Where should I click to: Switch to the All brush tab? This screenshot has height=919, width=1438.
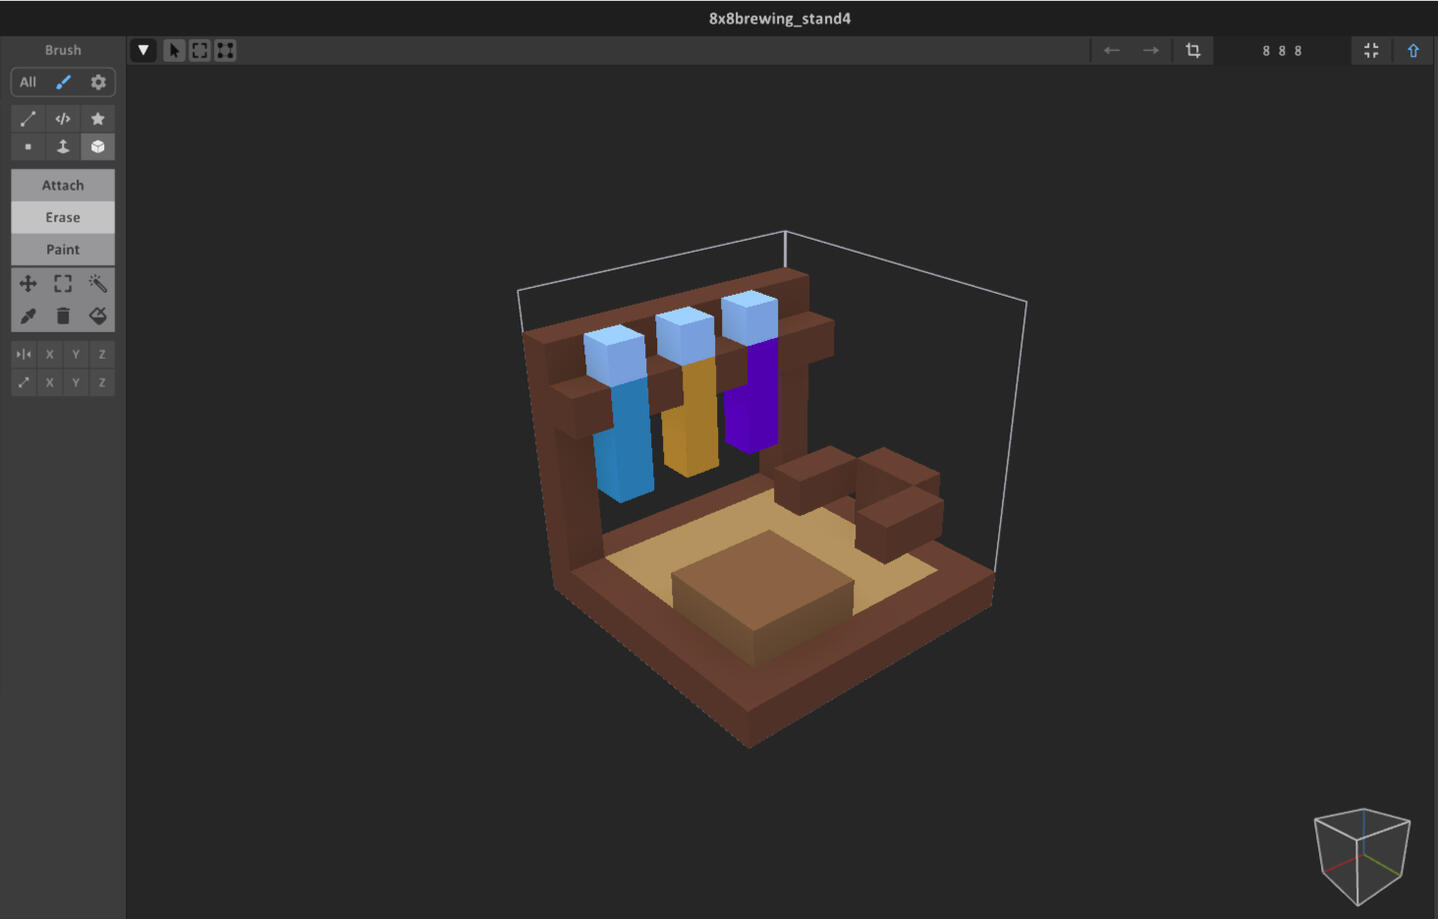[28, 82]
